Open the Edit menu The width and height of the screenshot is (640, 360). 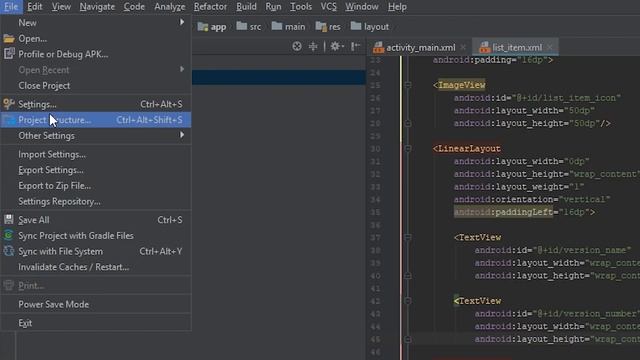coord(35,7)
